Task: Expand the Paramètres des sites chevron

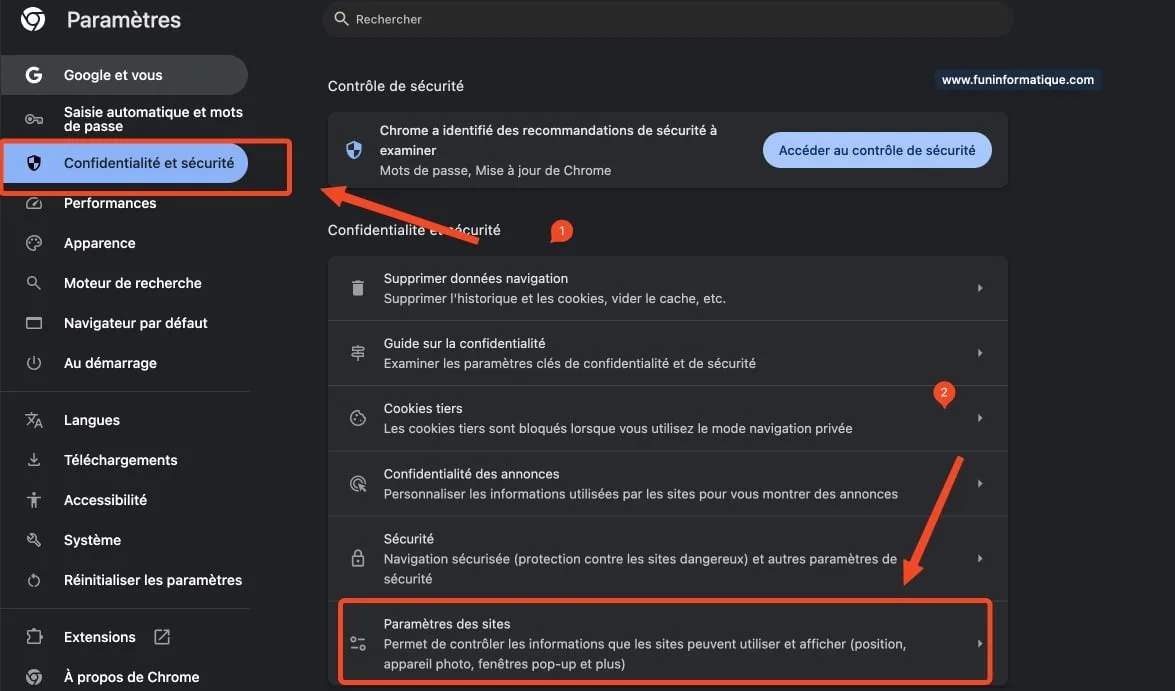Action: click(x=980, y=642)
